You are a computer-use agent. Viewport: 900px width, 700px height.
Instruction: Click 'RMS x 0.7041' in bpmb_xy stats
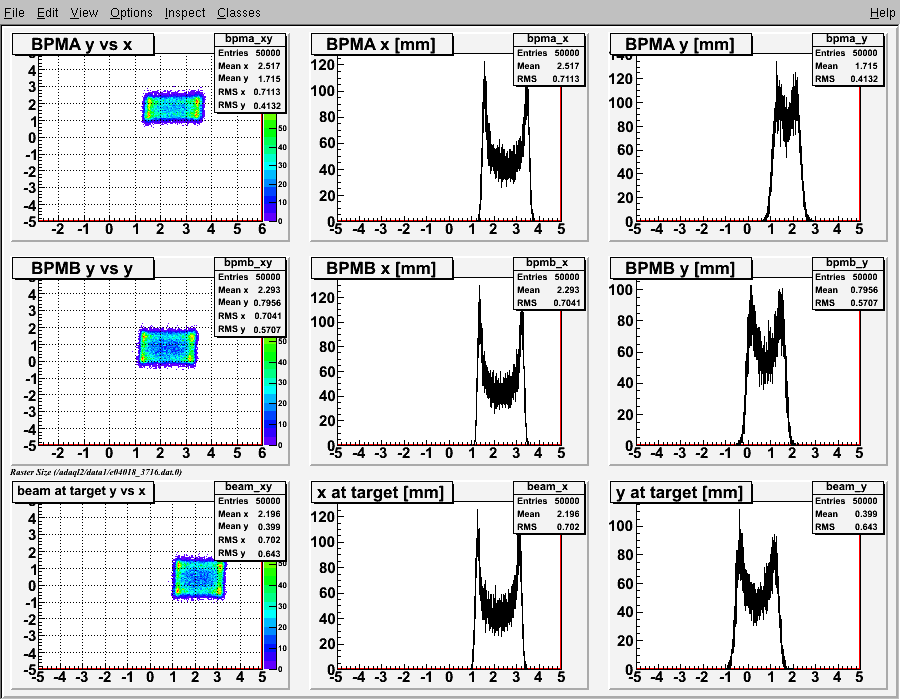pos(250,316)
